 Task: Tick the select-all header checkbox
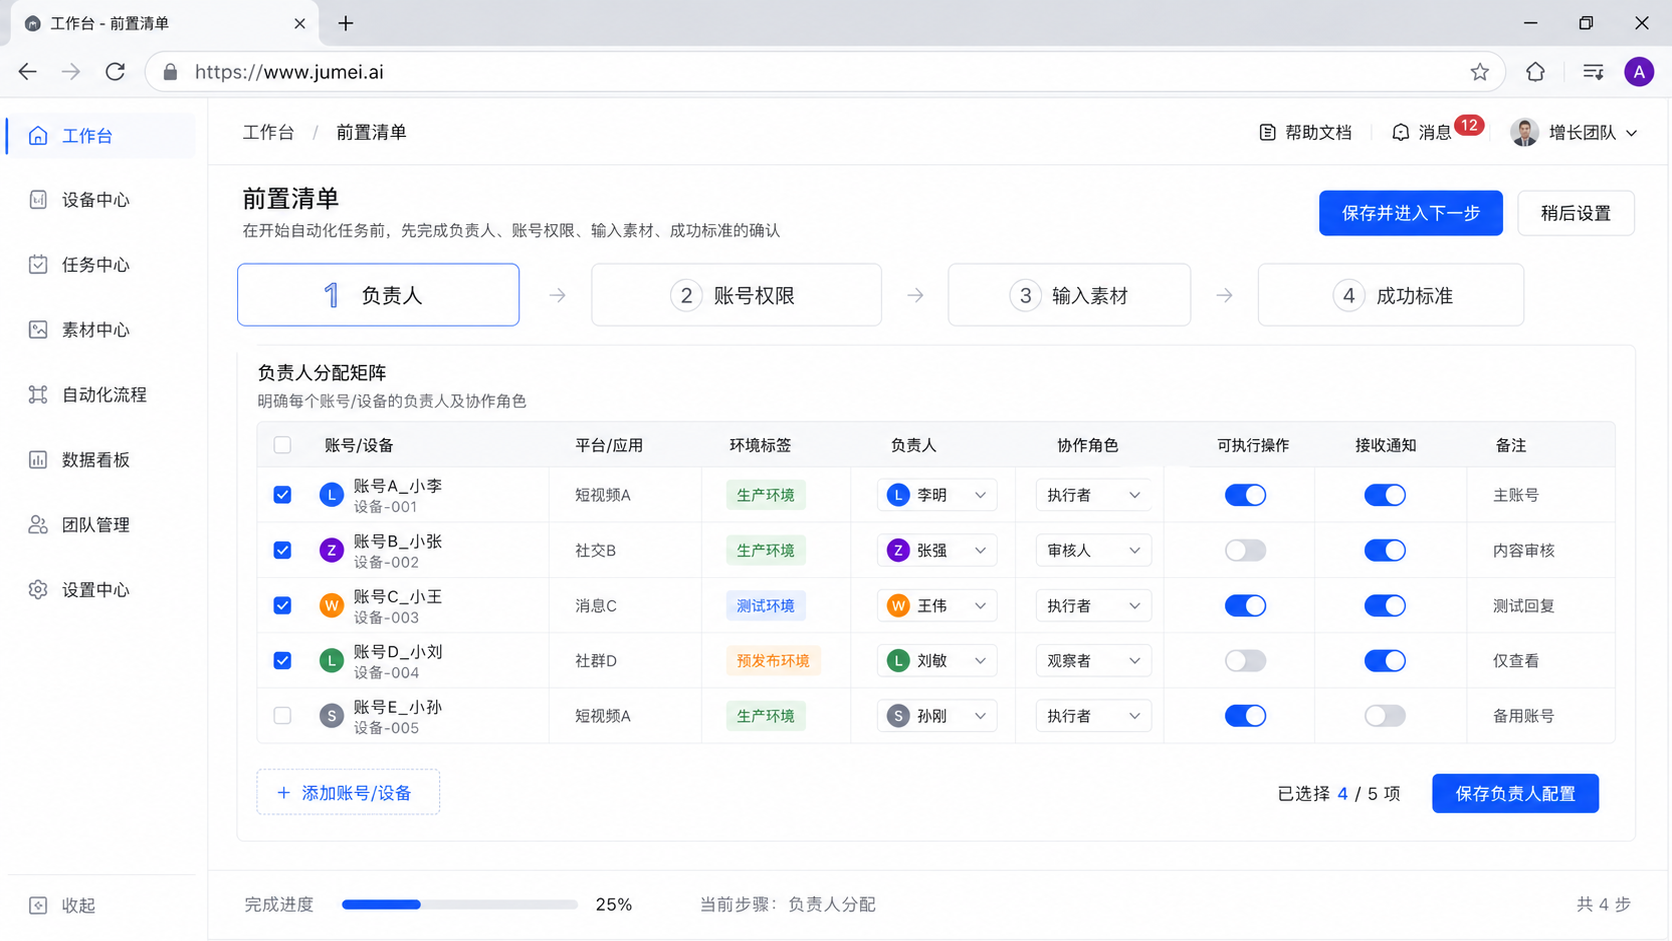(283, 445)
